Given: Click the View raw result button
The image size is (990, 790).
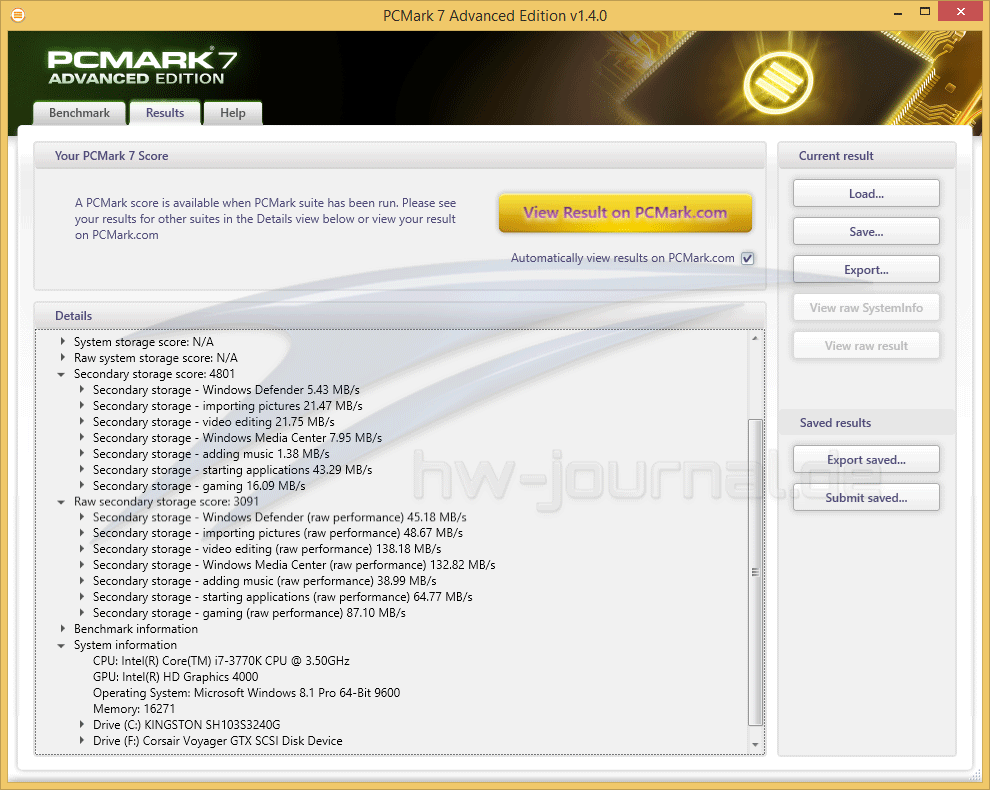Looking at the screenshot, I should coord(866,345).
